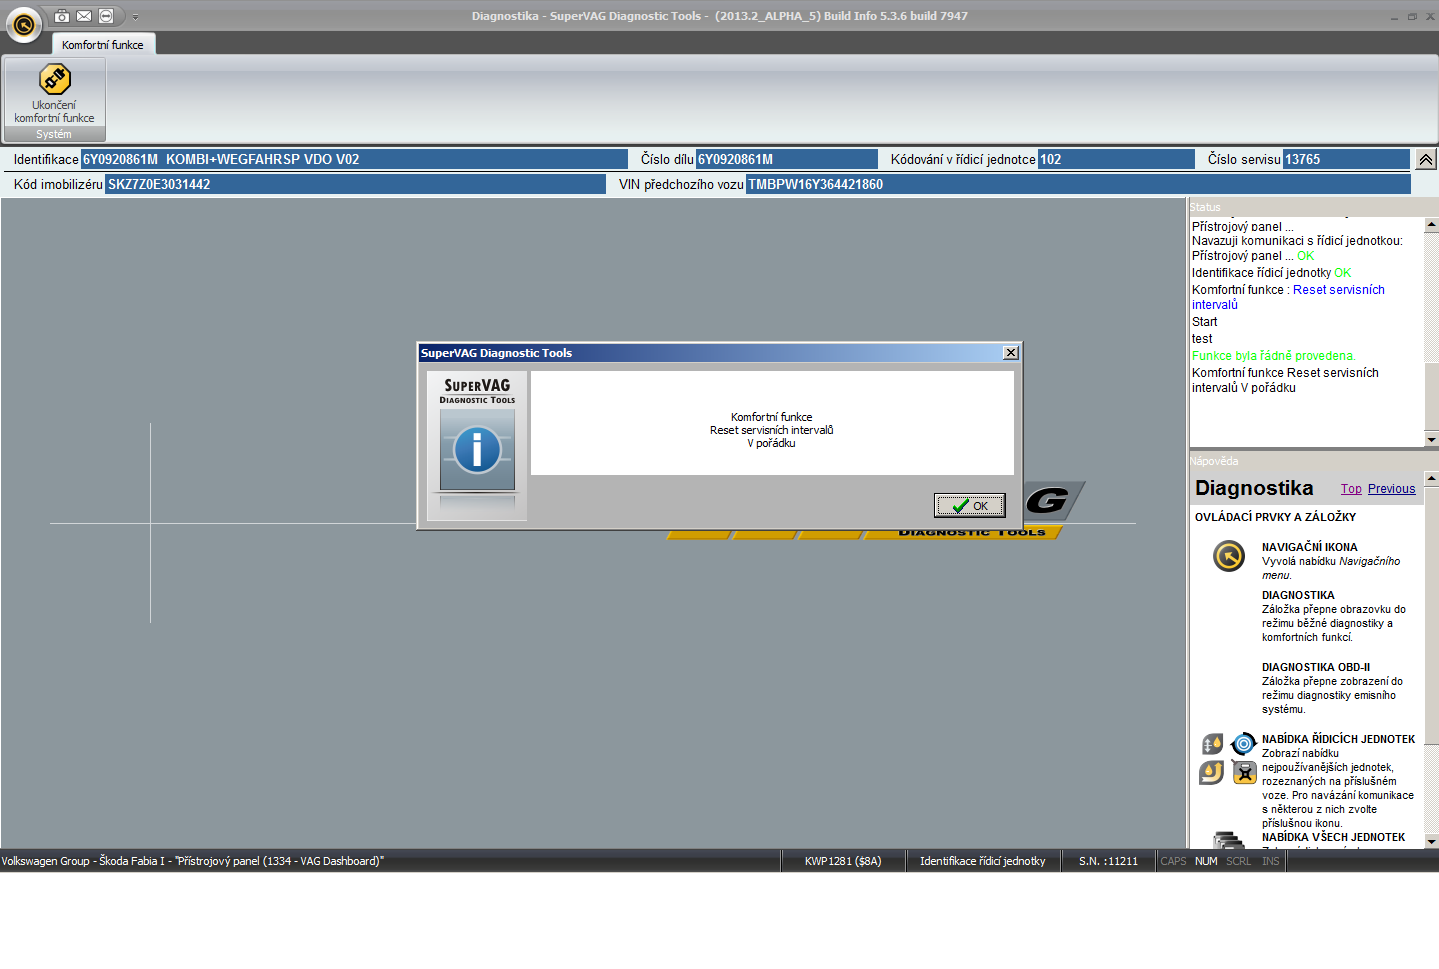The height and width of the screenshot is (969, 1439).
Task: Open the Top link in help panel
Action: pos(1351,489)
